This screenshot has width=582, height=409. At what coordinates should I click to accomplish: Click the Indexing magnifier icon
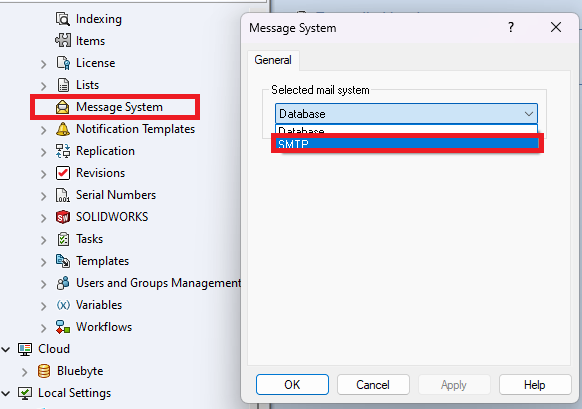(x=63, y=19)
